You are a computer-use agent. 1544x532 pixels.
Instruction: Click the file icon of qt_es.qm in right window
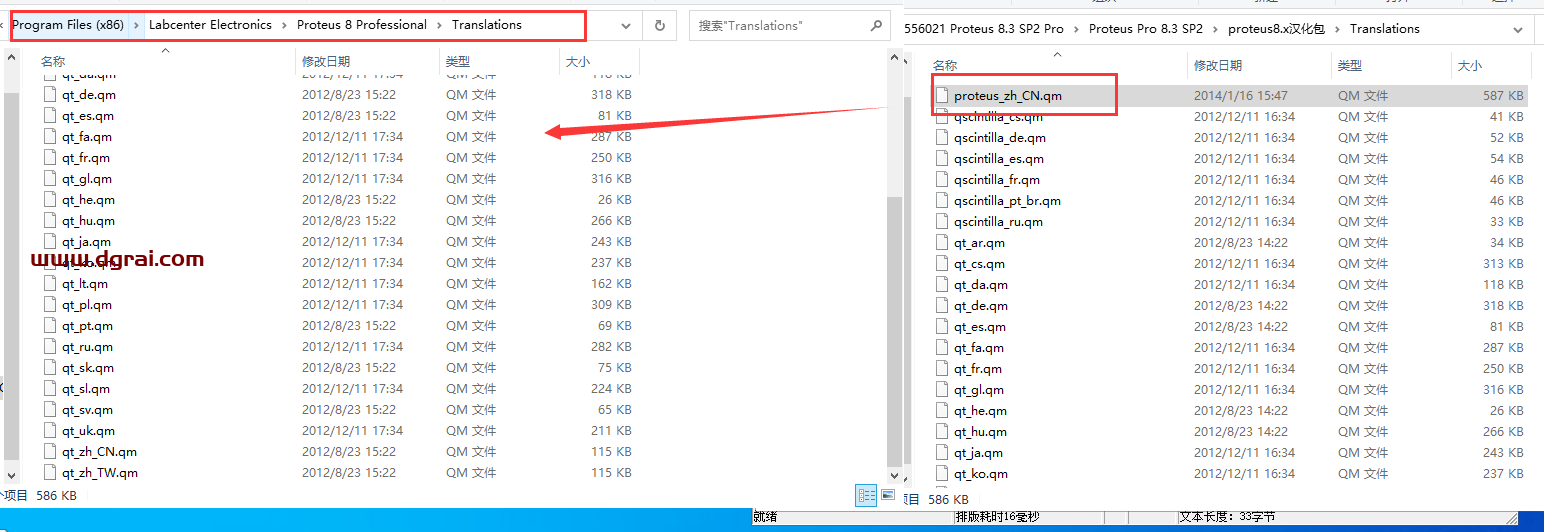pyautogui.click(x=941, y=327)
